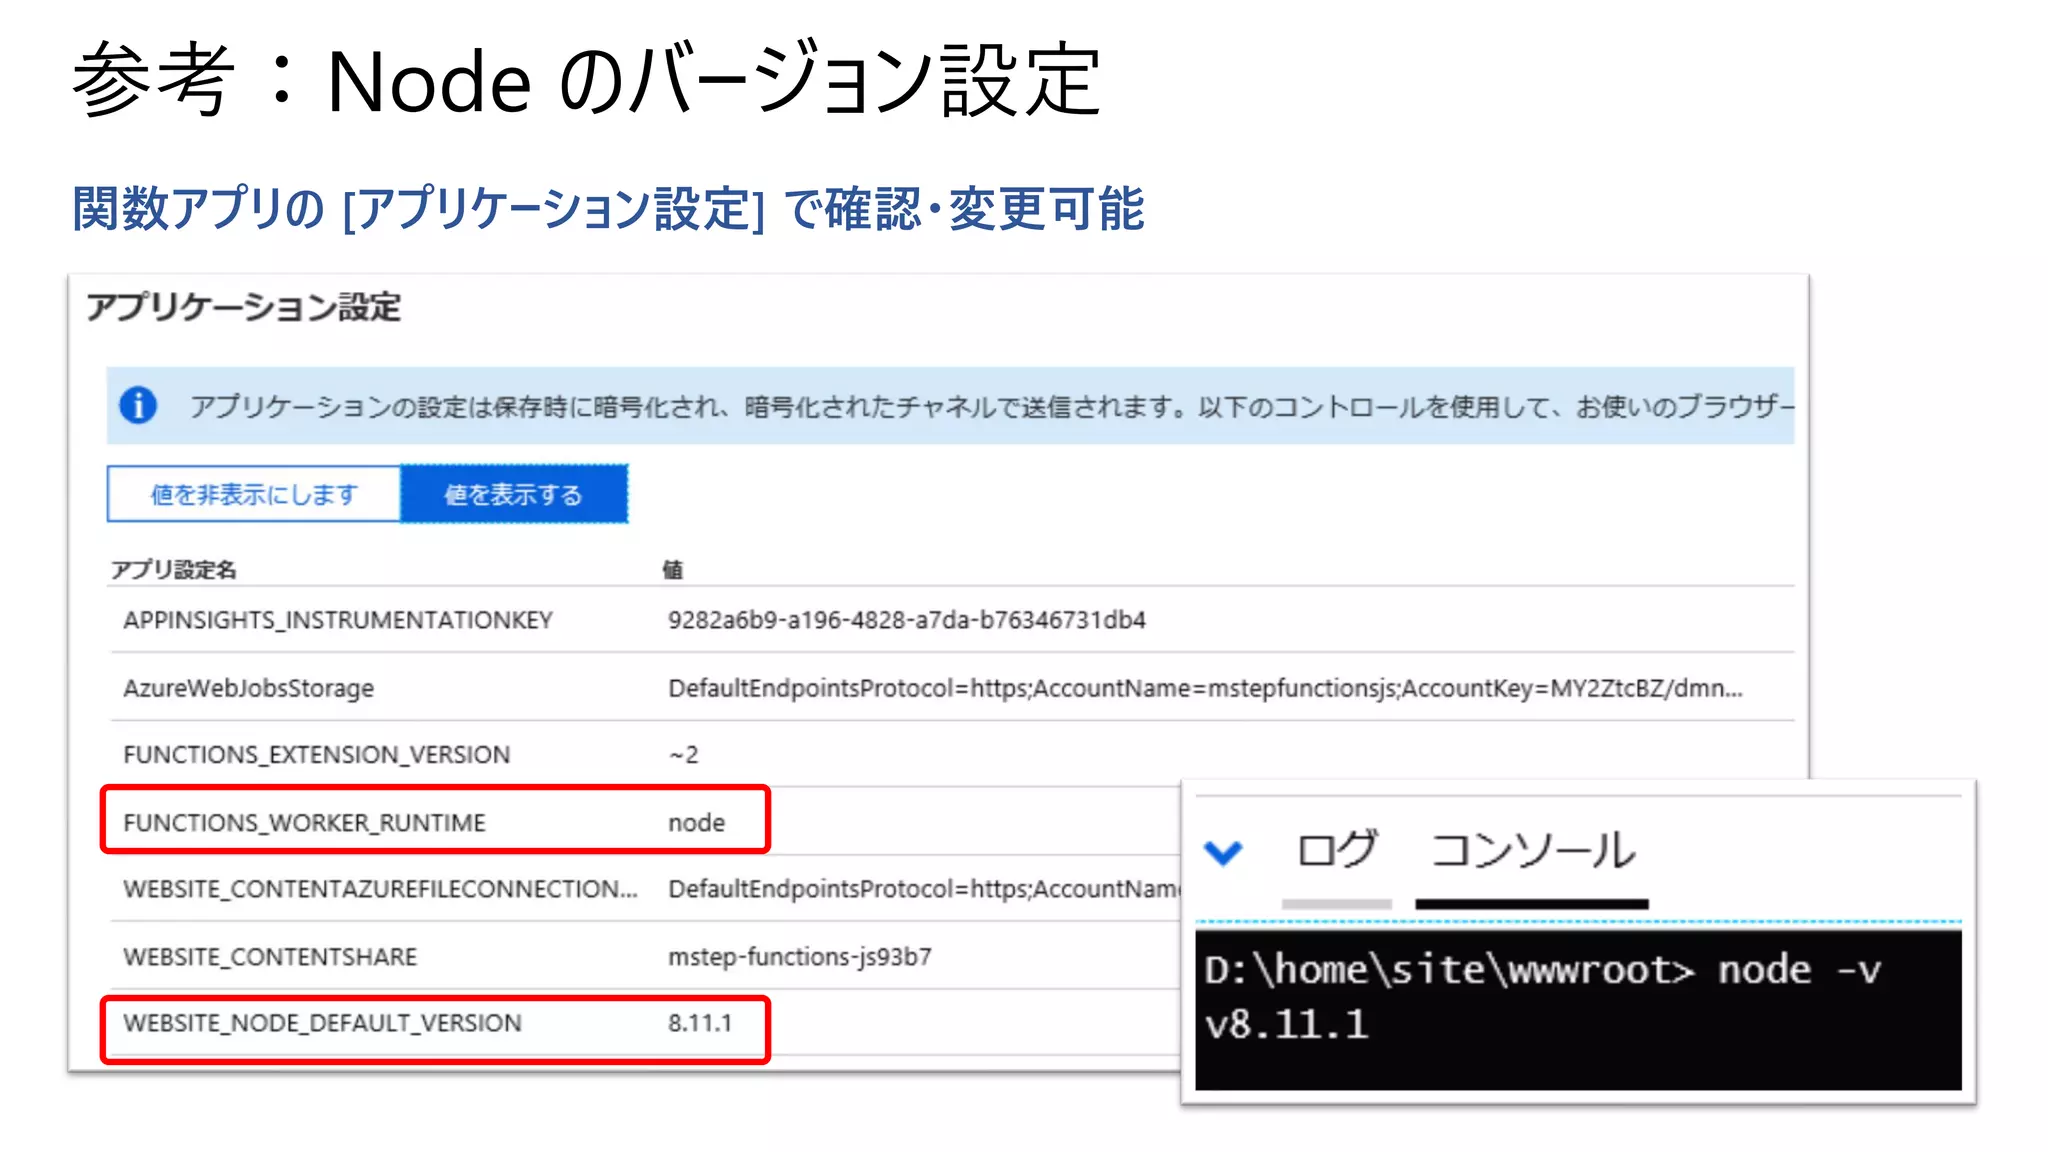Click the node runtime value

[697, 822]
